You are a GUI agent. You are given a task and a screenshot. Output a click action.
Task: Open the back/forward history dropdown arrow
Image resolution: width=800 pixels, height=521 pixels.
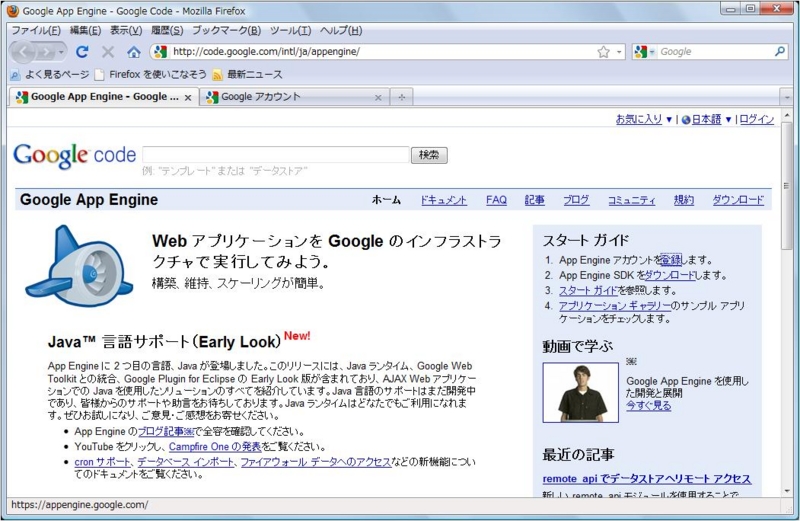pos(61,52)
